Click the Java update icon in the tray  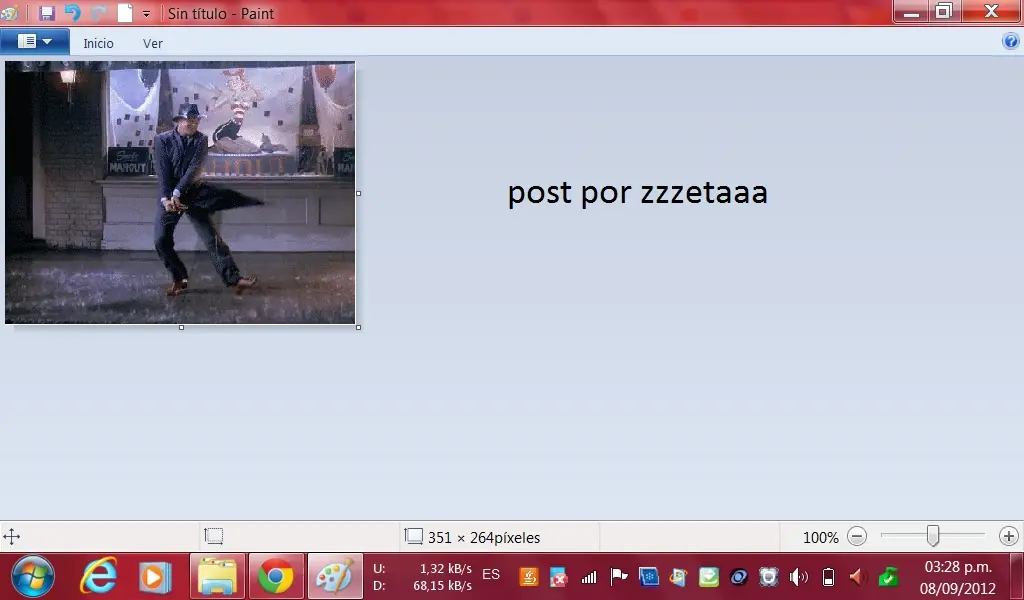click(528, 577)
